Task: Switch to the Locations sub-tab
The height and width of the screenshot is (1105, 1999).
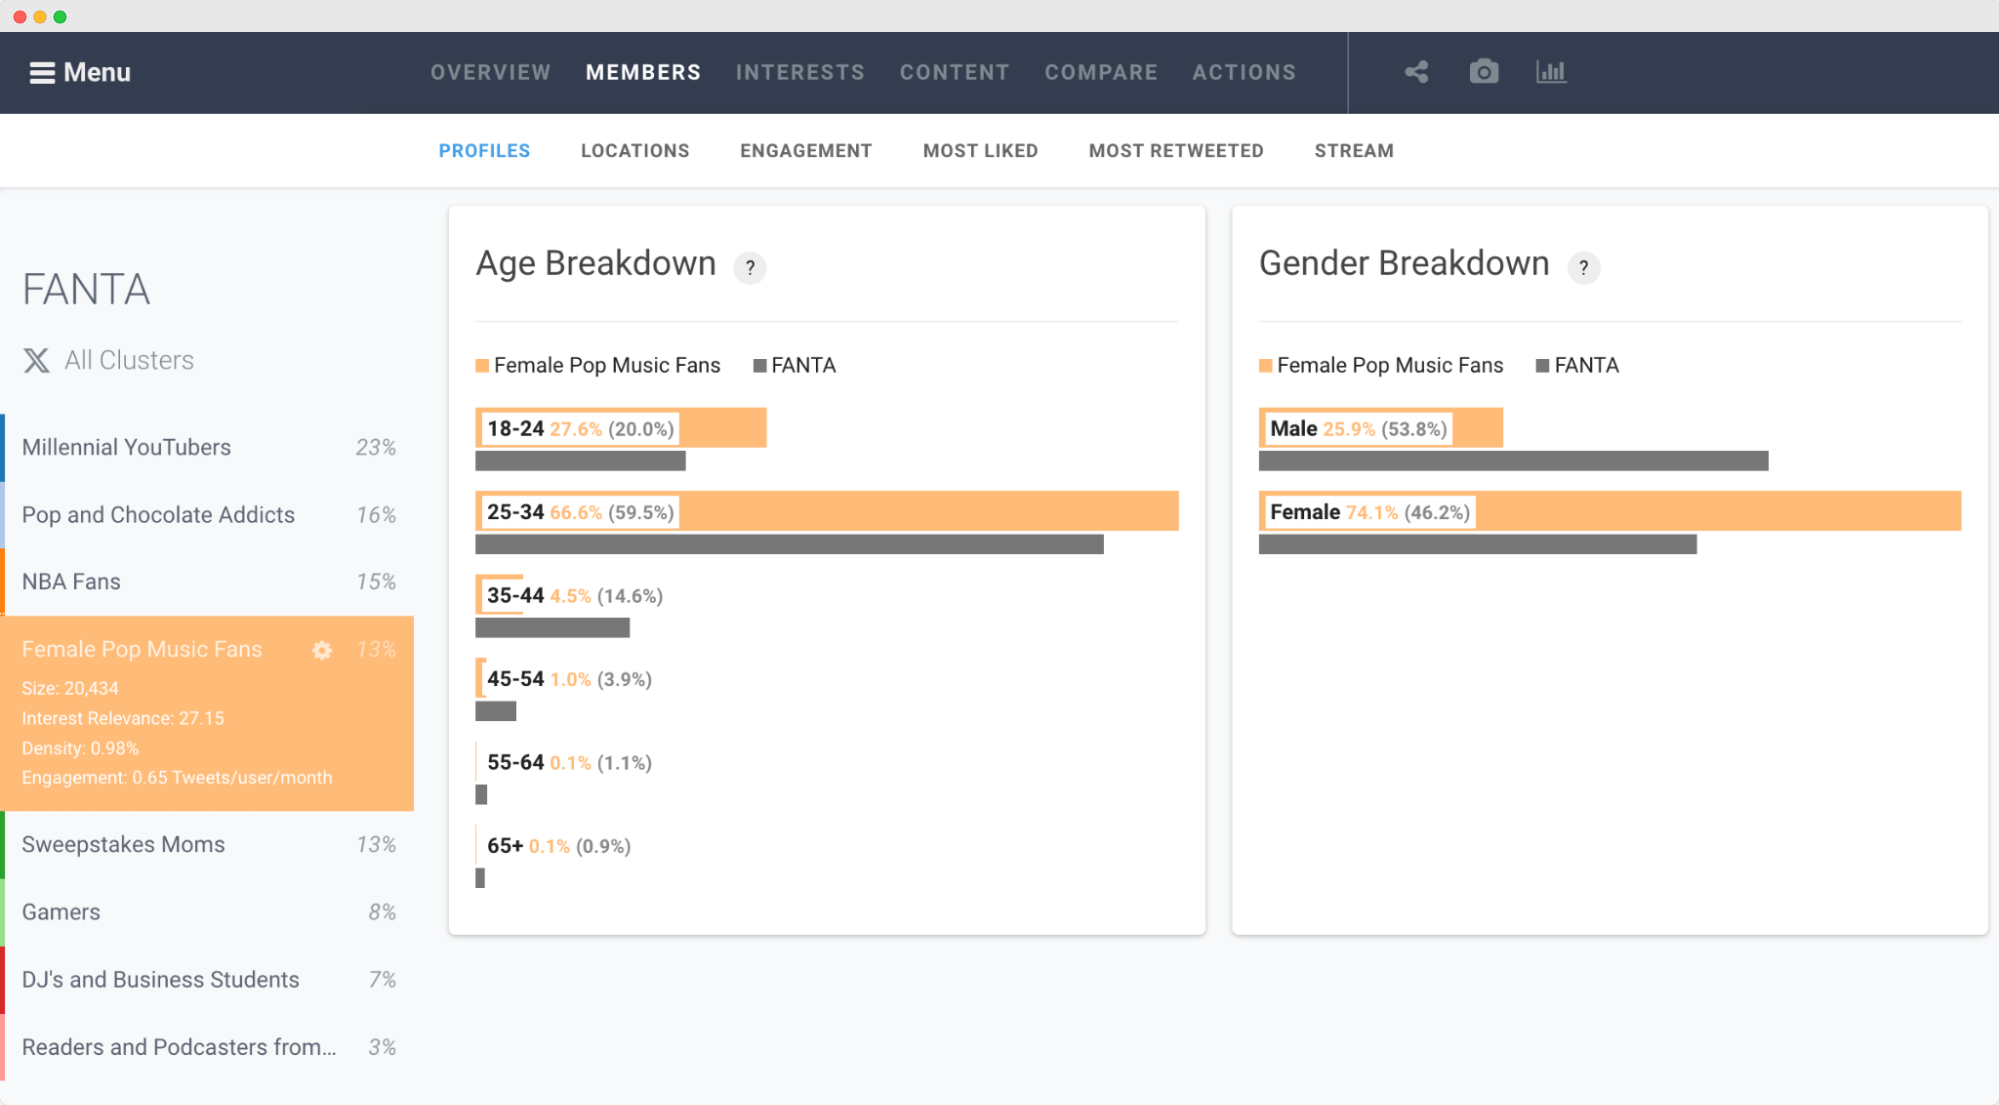Action: coord(635,151)
